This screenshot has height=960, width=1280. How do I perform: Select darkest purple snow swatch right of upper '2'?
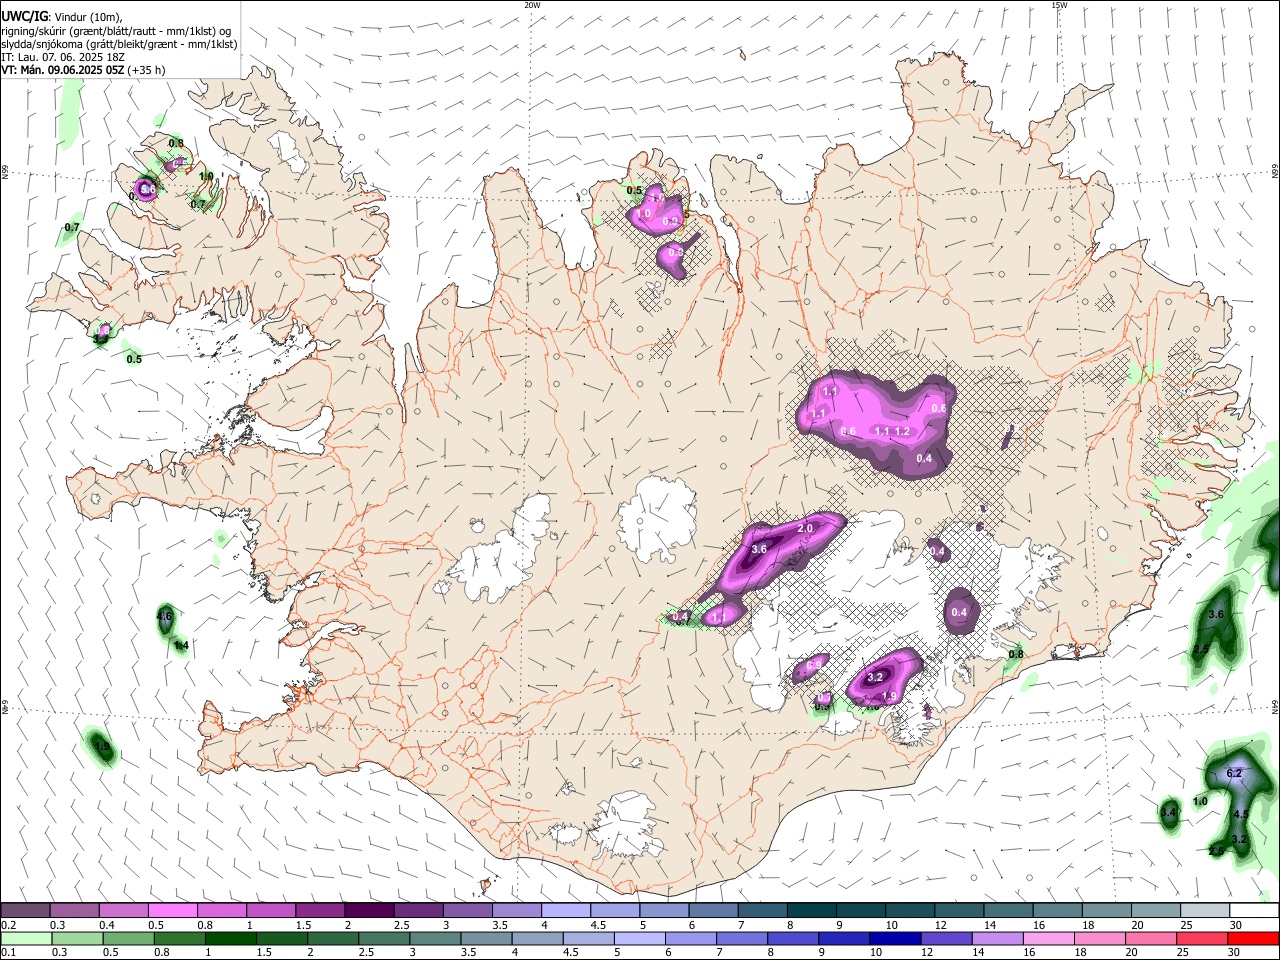[x=369, y=911]
